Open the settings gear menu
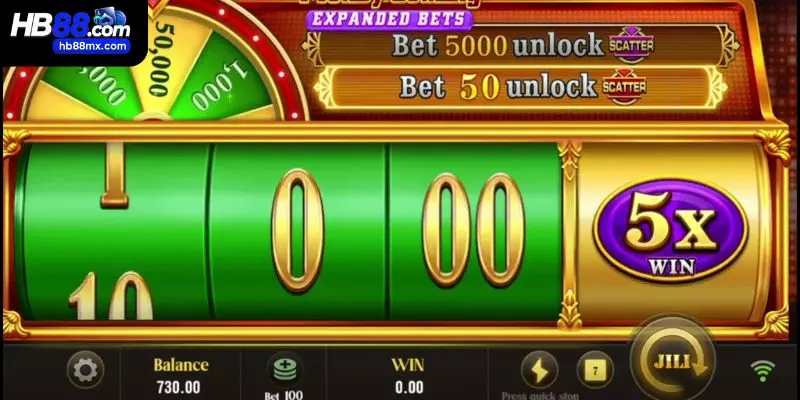This screenshot has width=800, height=400. point(85,370)
